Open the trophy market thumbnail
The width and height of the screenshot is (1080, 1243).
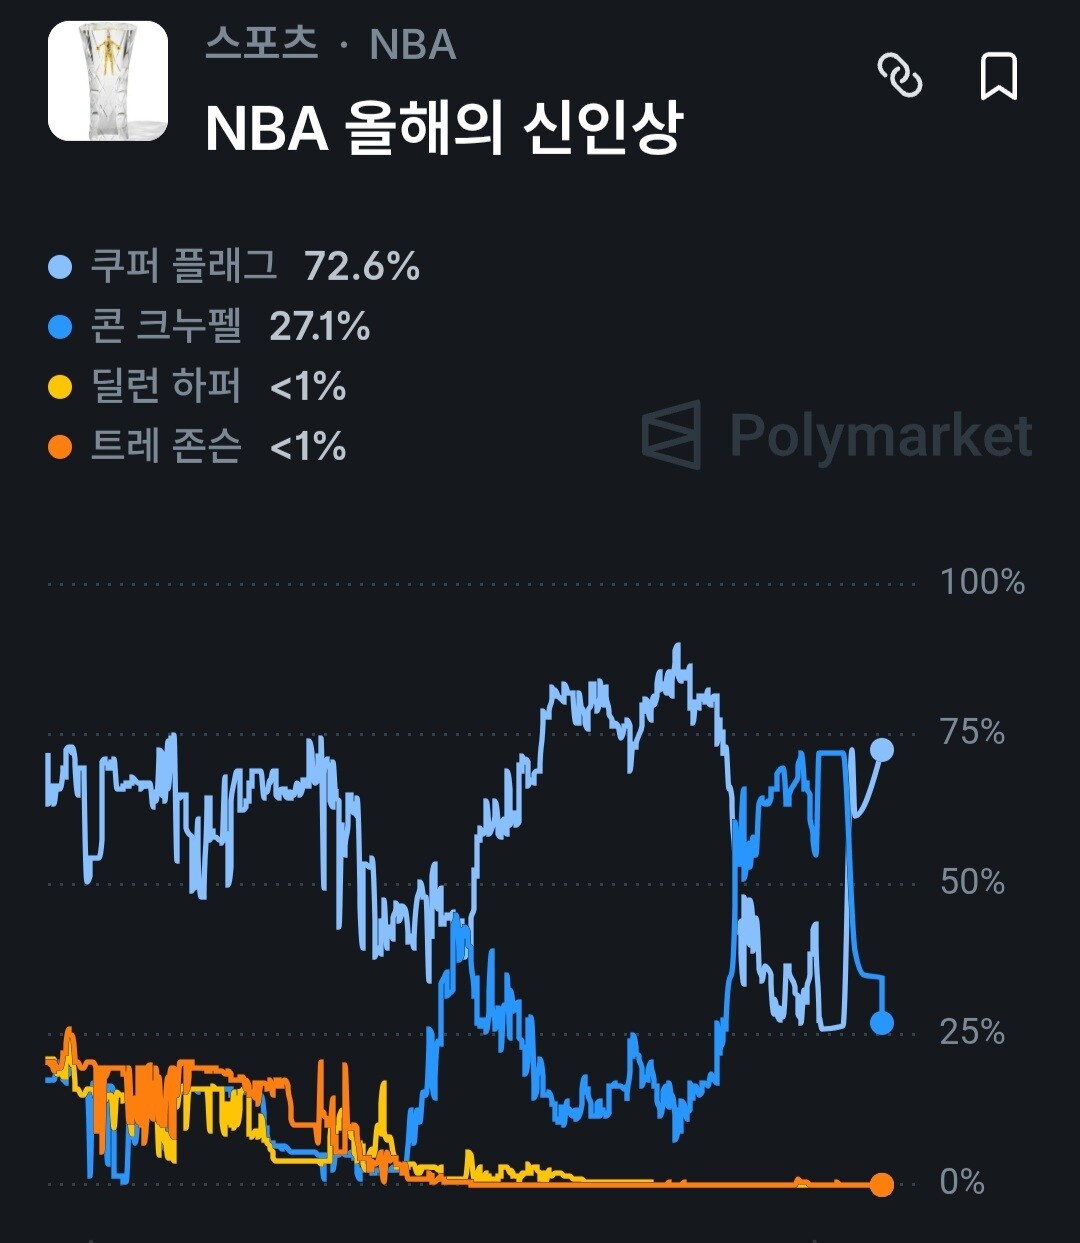pos(108,81)
